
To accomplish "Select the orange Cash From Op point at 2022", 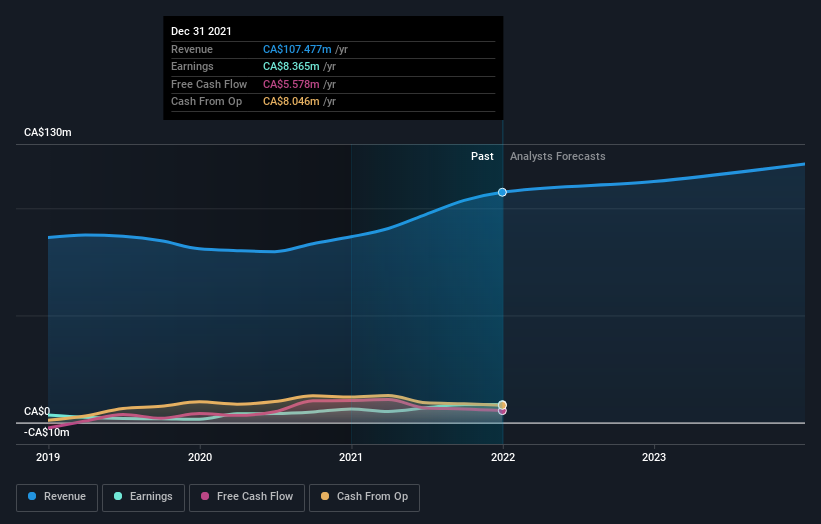I will 502,405.
